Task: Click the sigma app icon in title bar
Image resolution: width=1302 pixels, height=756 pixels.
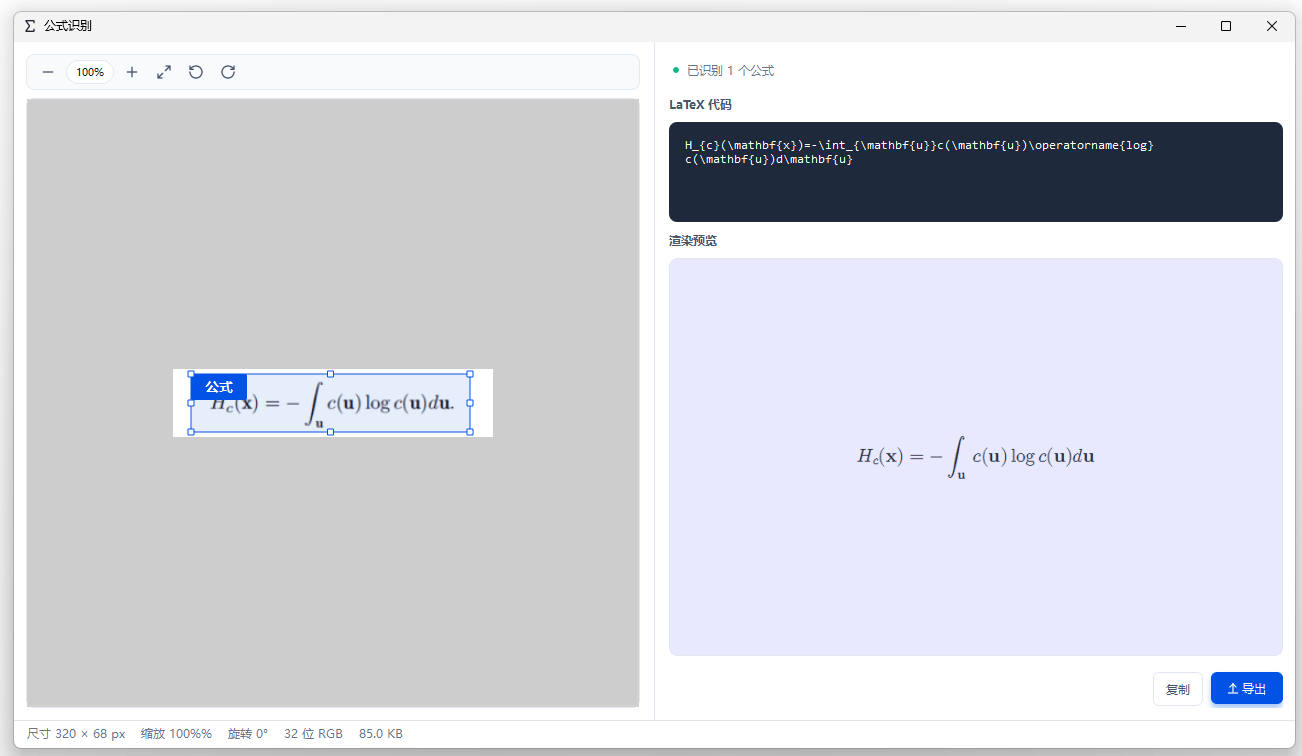Action: pos(30,26)
